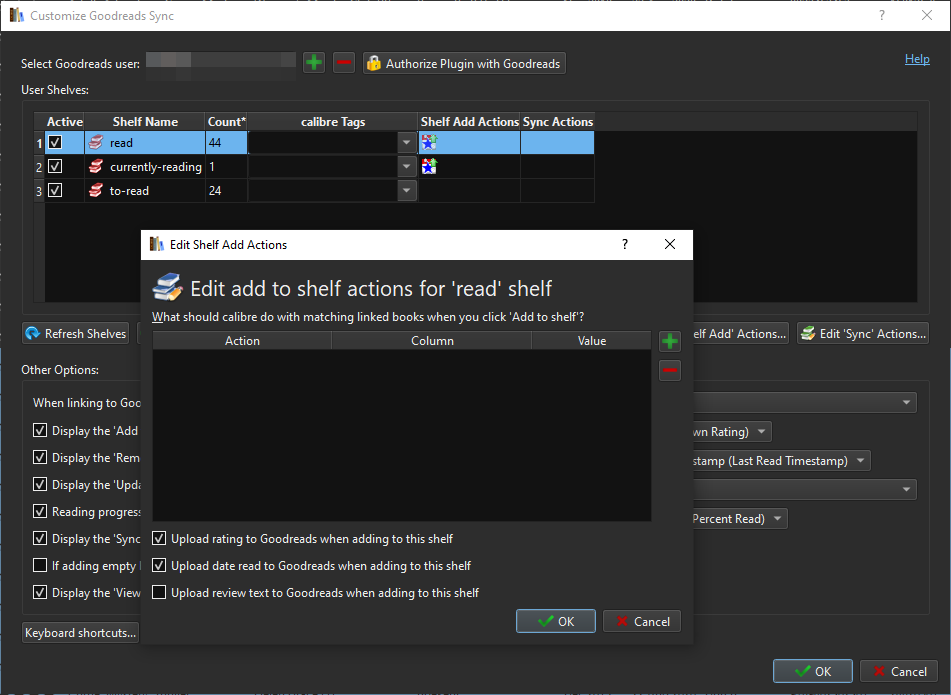Click the 'Shelf Add Actions' column header

469,121
